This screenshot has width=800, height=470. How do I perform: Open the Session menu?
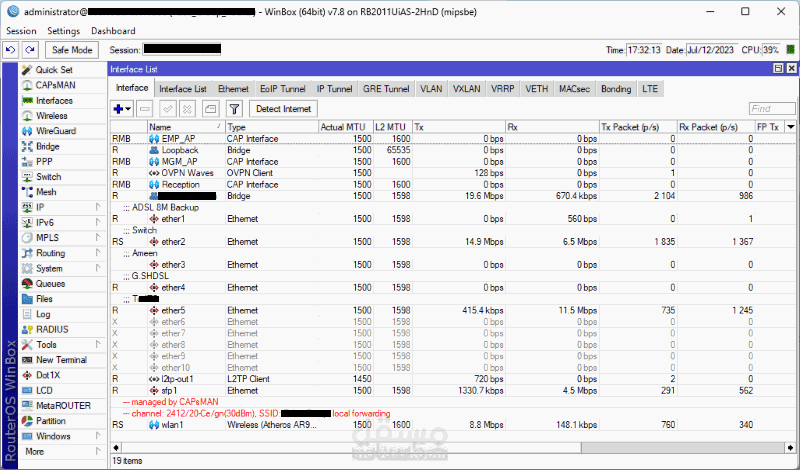(x=21, y=31)
